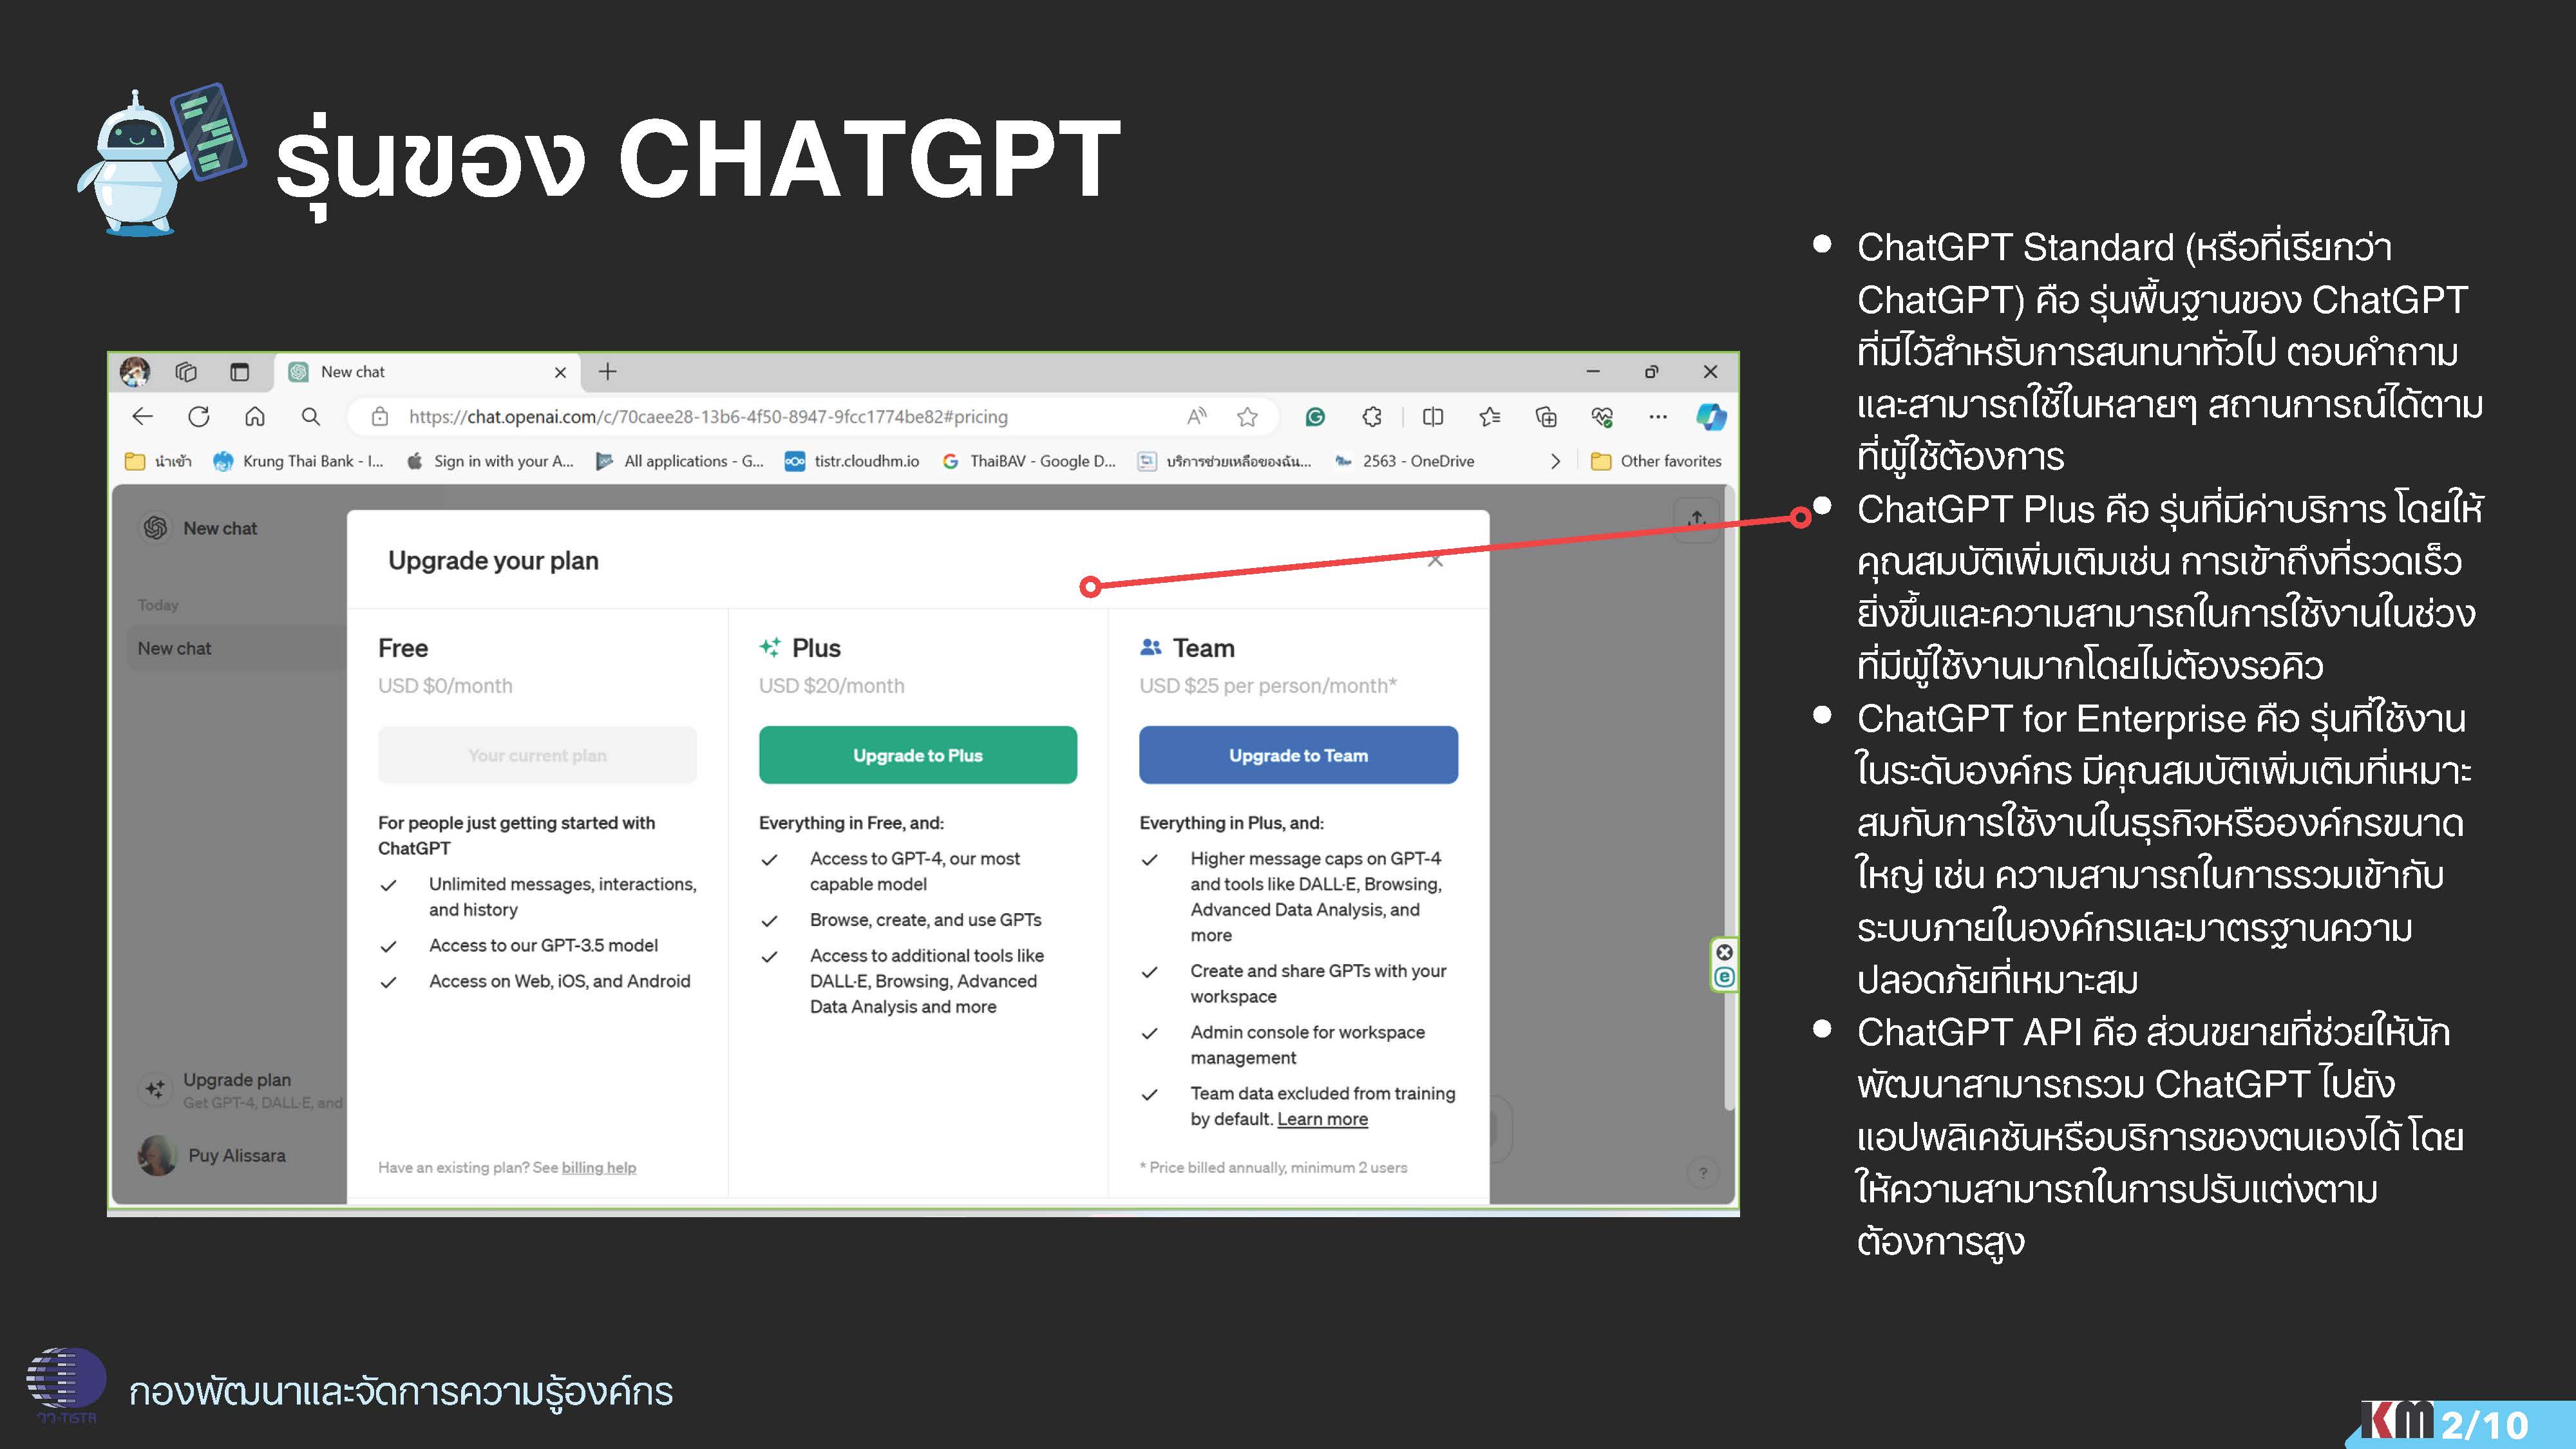Open the Puy Alissara account menu
Viewport: 2576px width, 1449px height.
(213, 1156)
